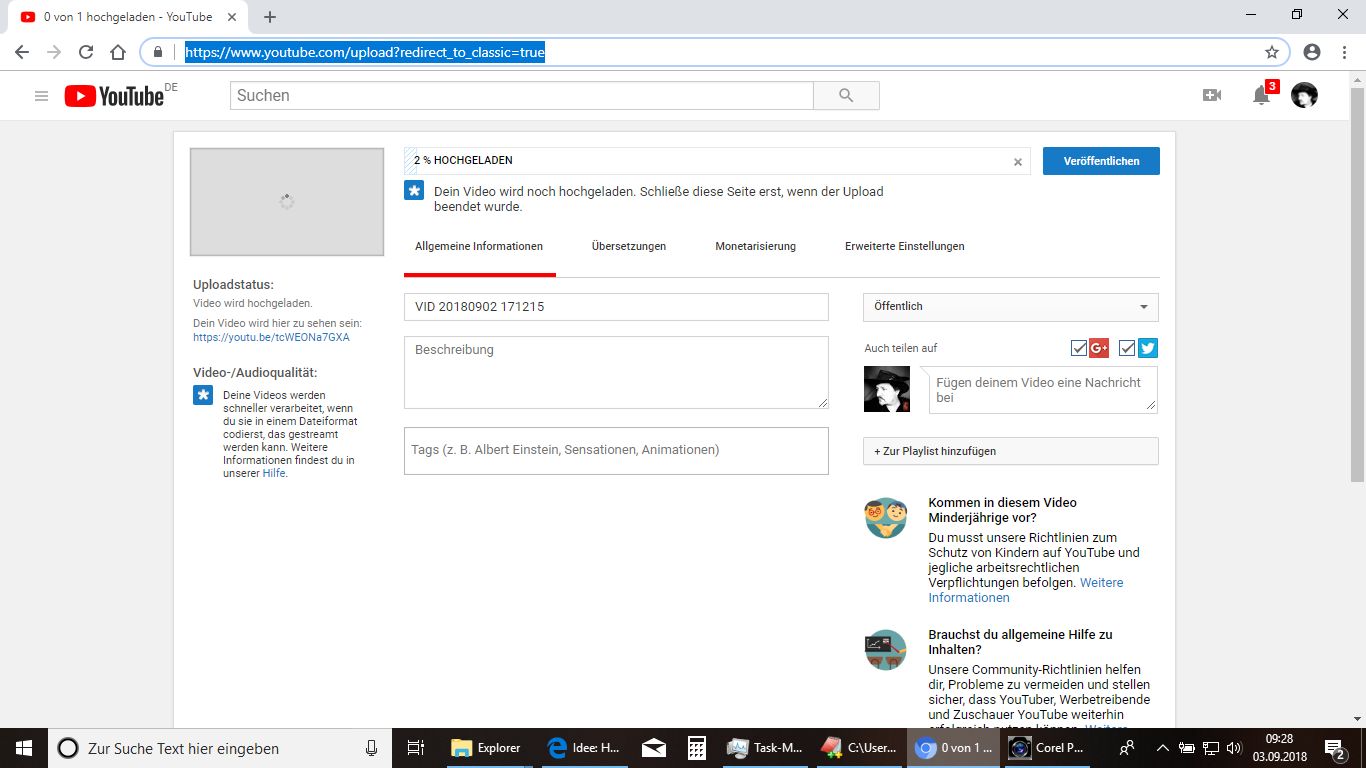Open the Chrome profile icon
The width and height of the screenshot is (1366, 768).
coord(1312,52)
